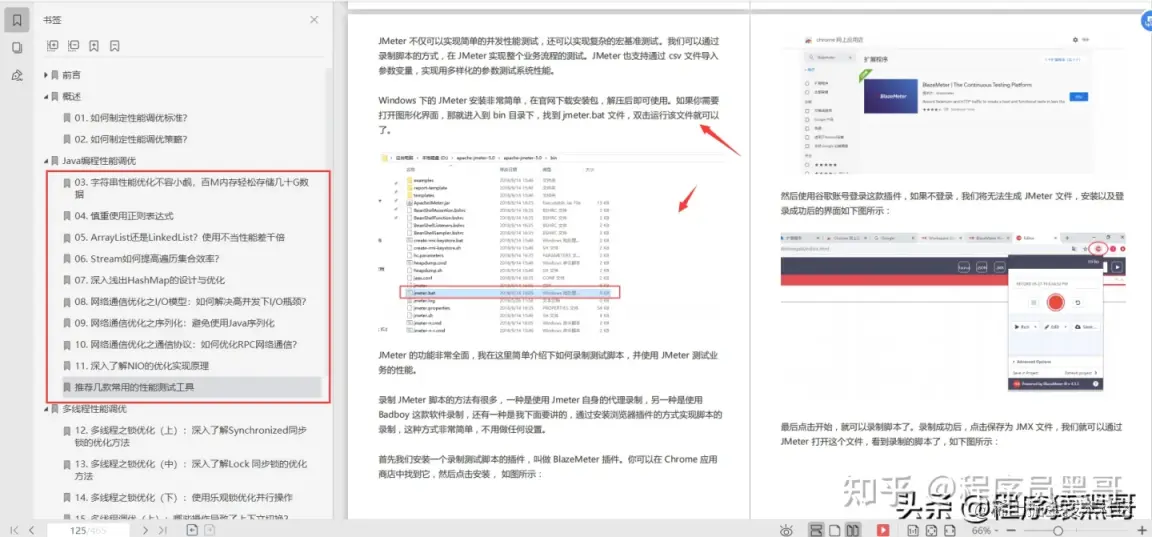Click the BlazeMeter recorder popup screenshot image
The width and height of the screenshot is (1152, 537).
pos(953,311)
